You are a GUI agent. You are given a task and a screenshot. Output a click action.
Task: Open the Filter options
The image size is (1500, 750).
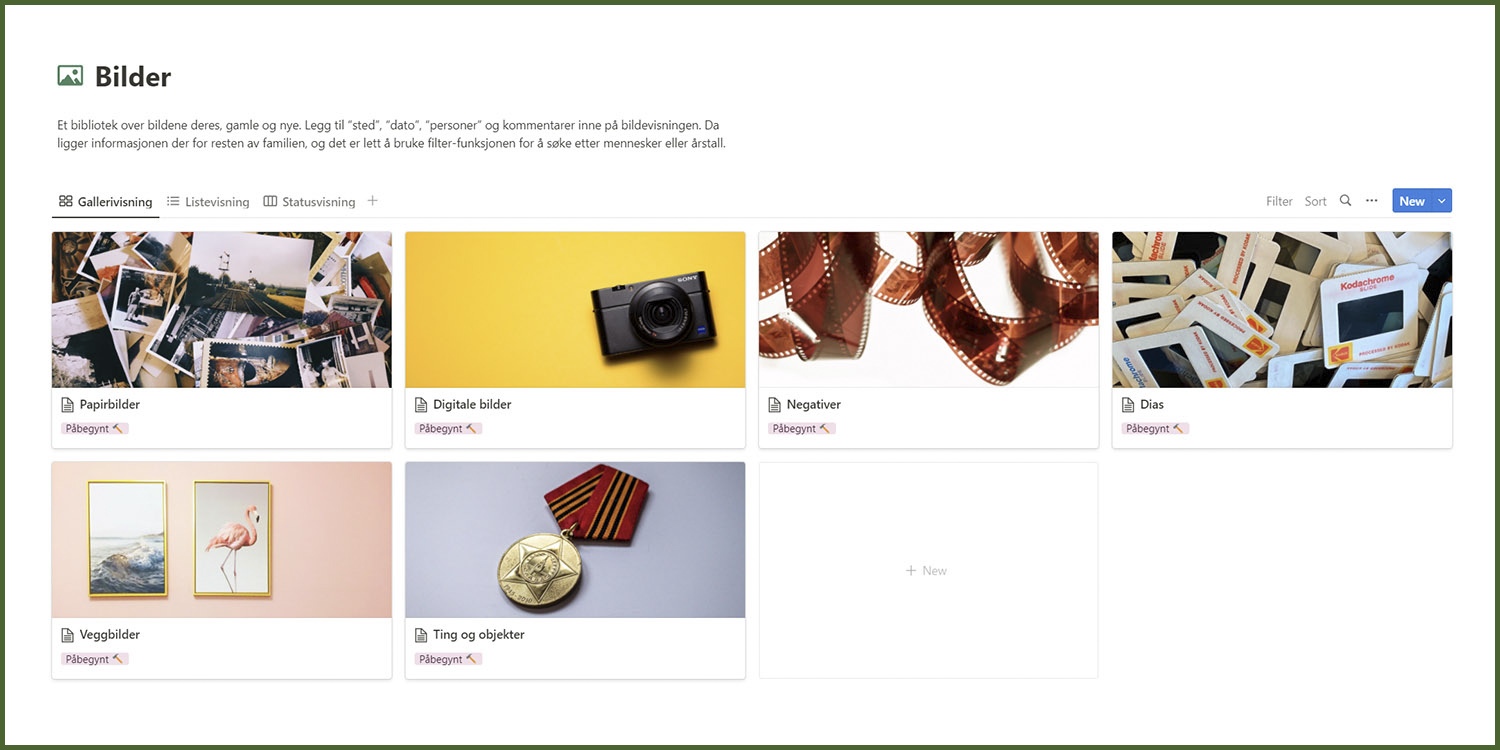pyautogui.click(x=1279, y=201)
